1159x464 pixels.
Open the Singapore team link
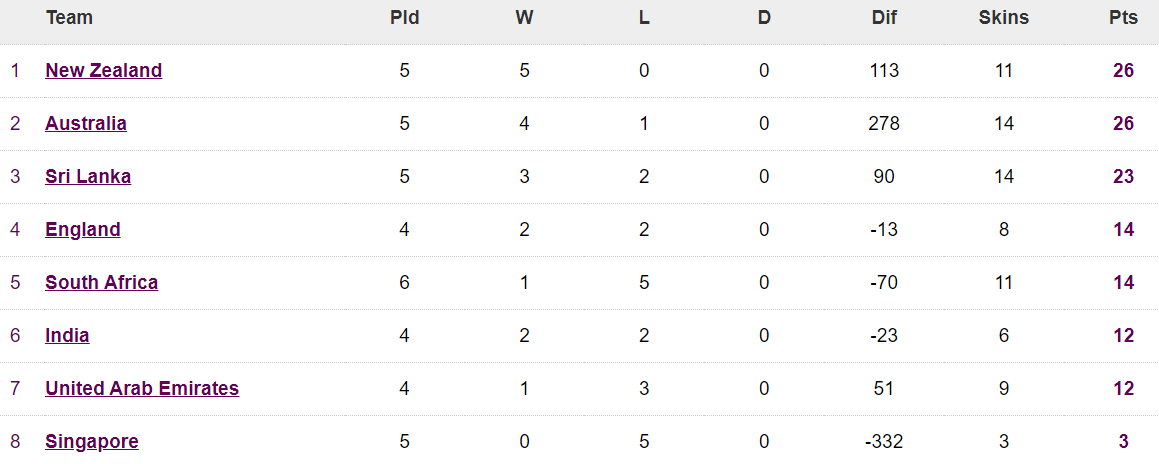(x=92, y=441)
